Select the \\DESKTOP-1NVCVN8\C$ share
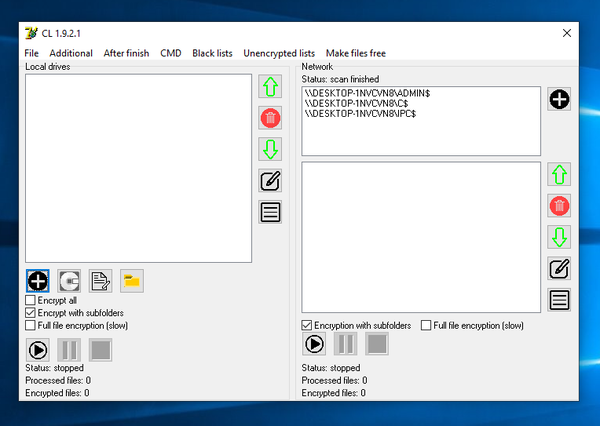This screenshot has height=426, width=600. point(356,103)
